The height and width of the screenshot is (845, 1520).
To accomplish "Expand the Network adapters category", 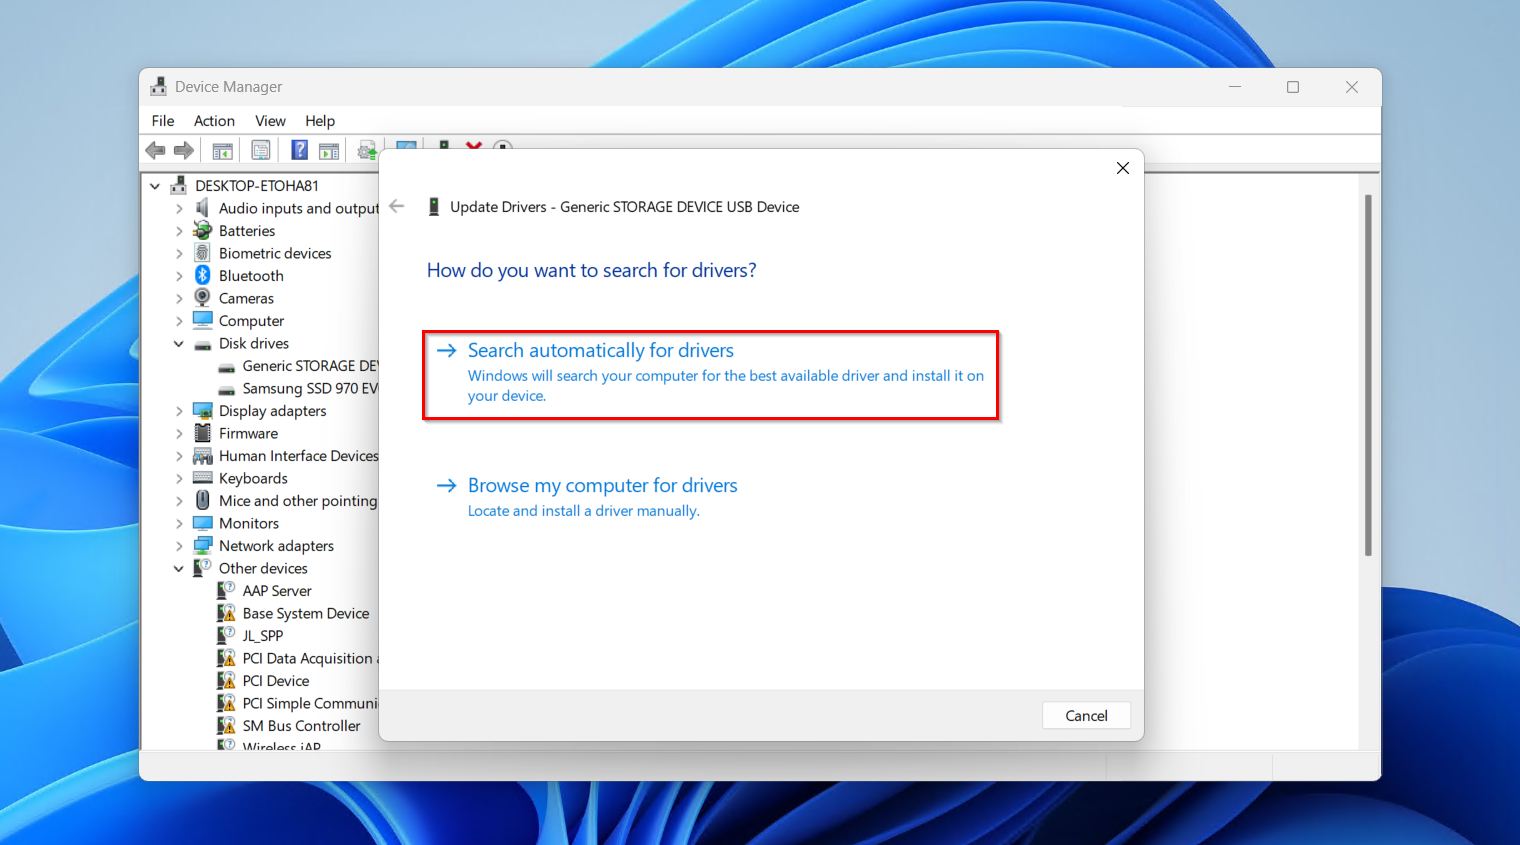I will [x=179, y=546].
